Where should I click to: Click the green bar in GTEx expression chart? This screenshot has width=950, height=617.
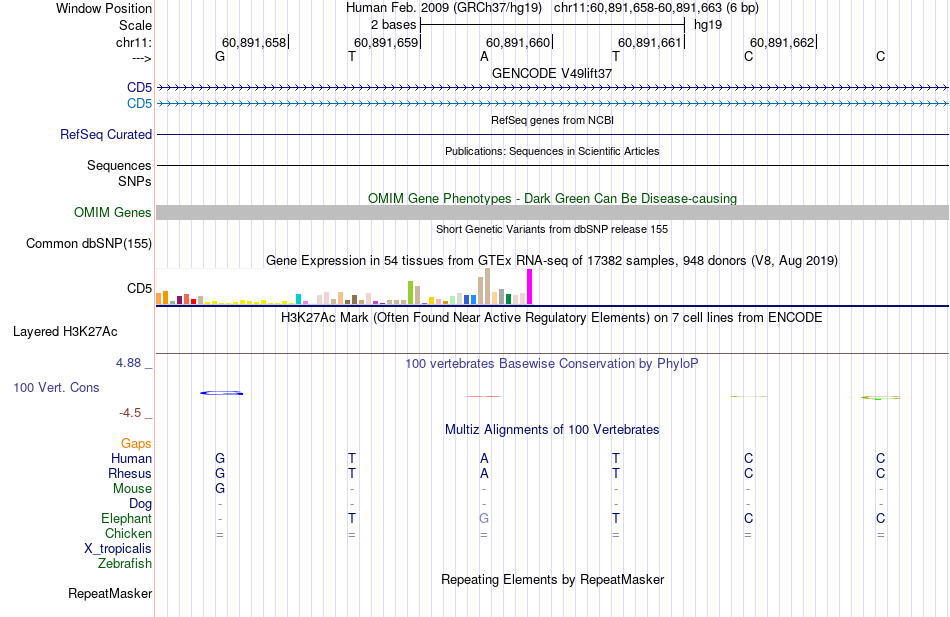point(410,292)
